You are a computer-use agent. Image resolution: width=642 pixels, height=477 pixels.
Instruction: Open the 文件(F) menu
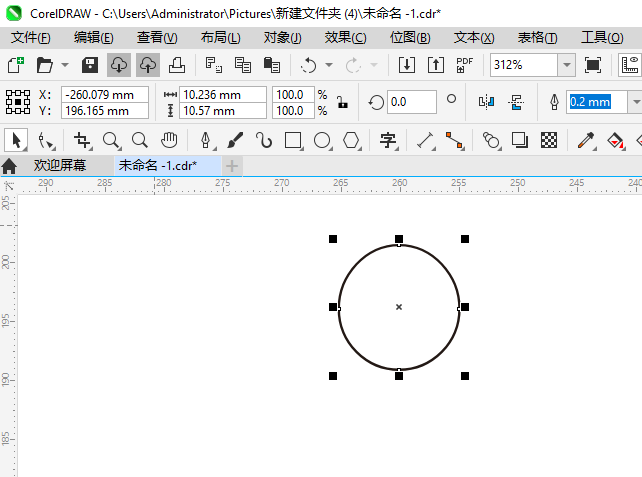(x=31, y=38)
